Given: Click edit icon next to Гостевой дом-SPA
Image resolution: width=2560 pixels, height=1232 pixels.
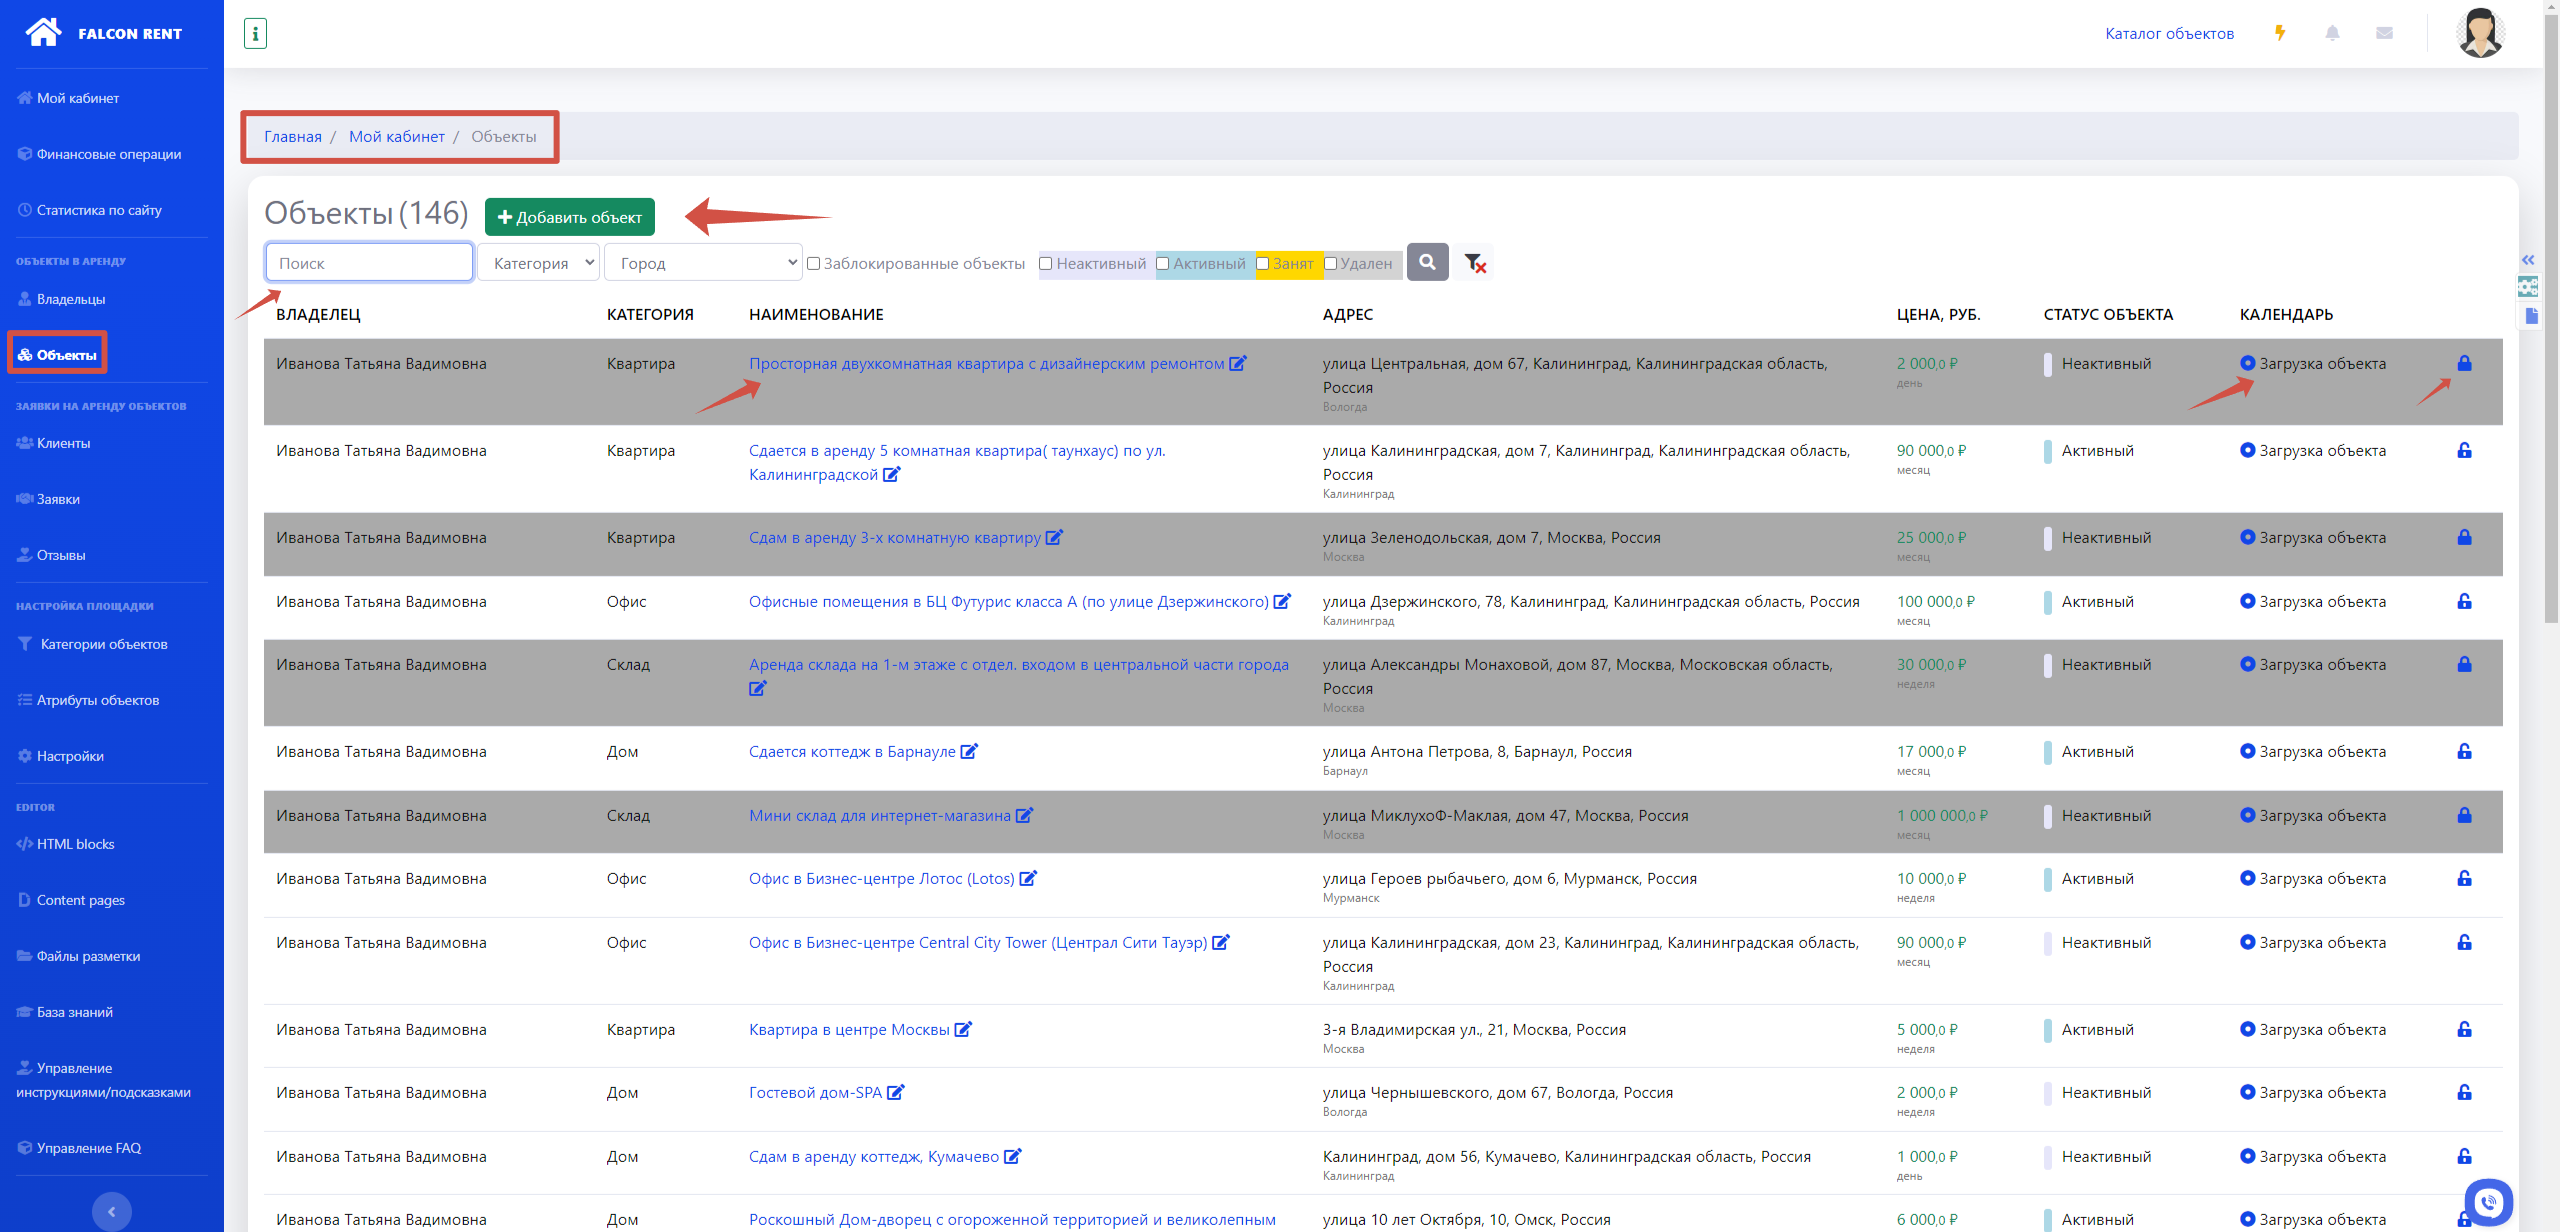Looking at the screenshot, I should tap(896, 1092).
